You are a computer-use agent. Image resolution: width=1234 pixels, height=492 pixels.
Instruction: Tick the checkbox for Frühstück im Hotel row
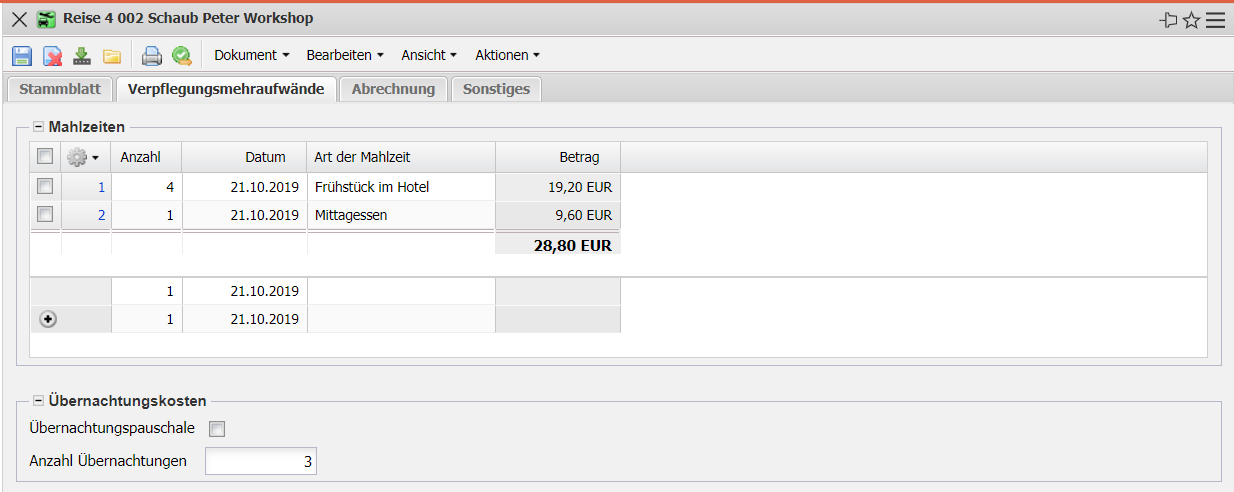[x=44, y=186]
